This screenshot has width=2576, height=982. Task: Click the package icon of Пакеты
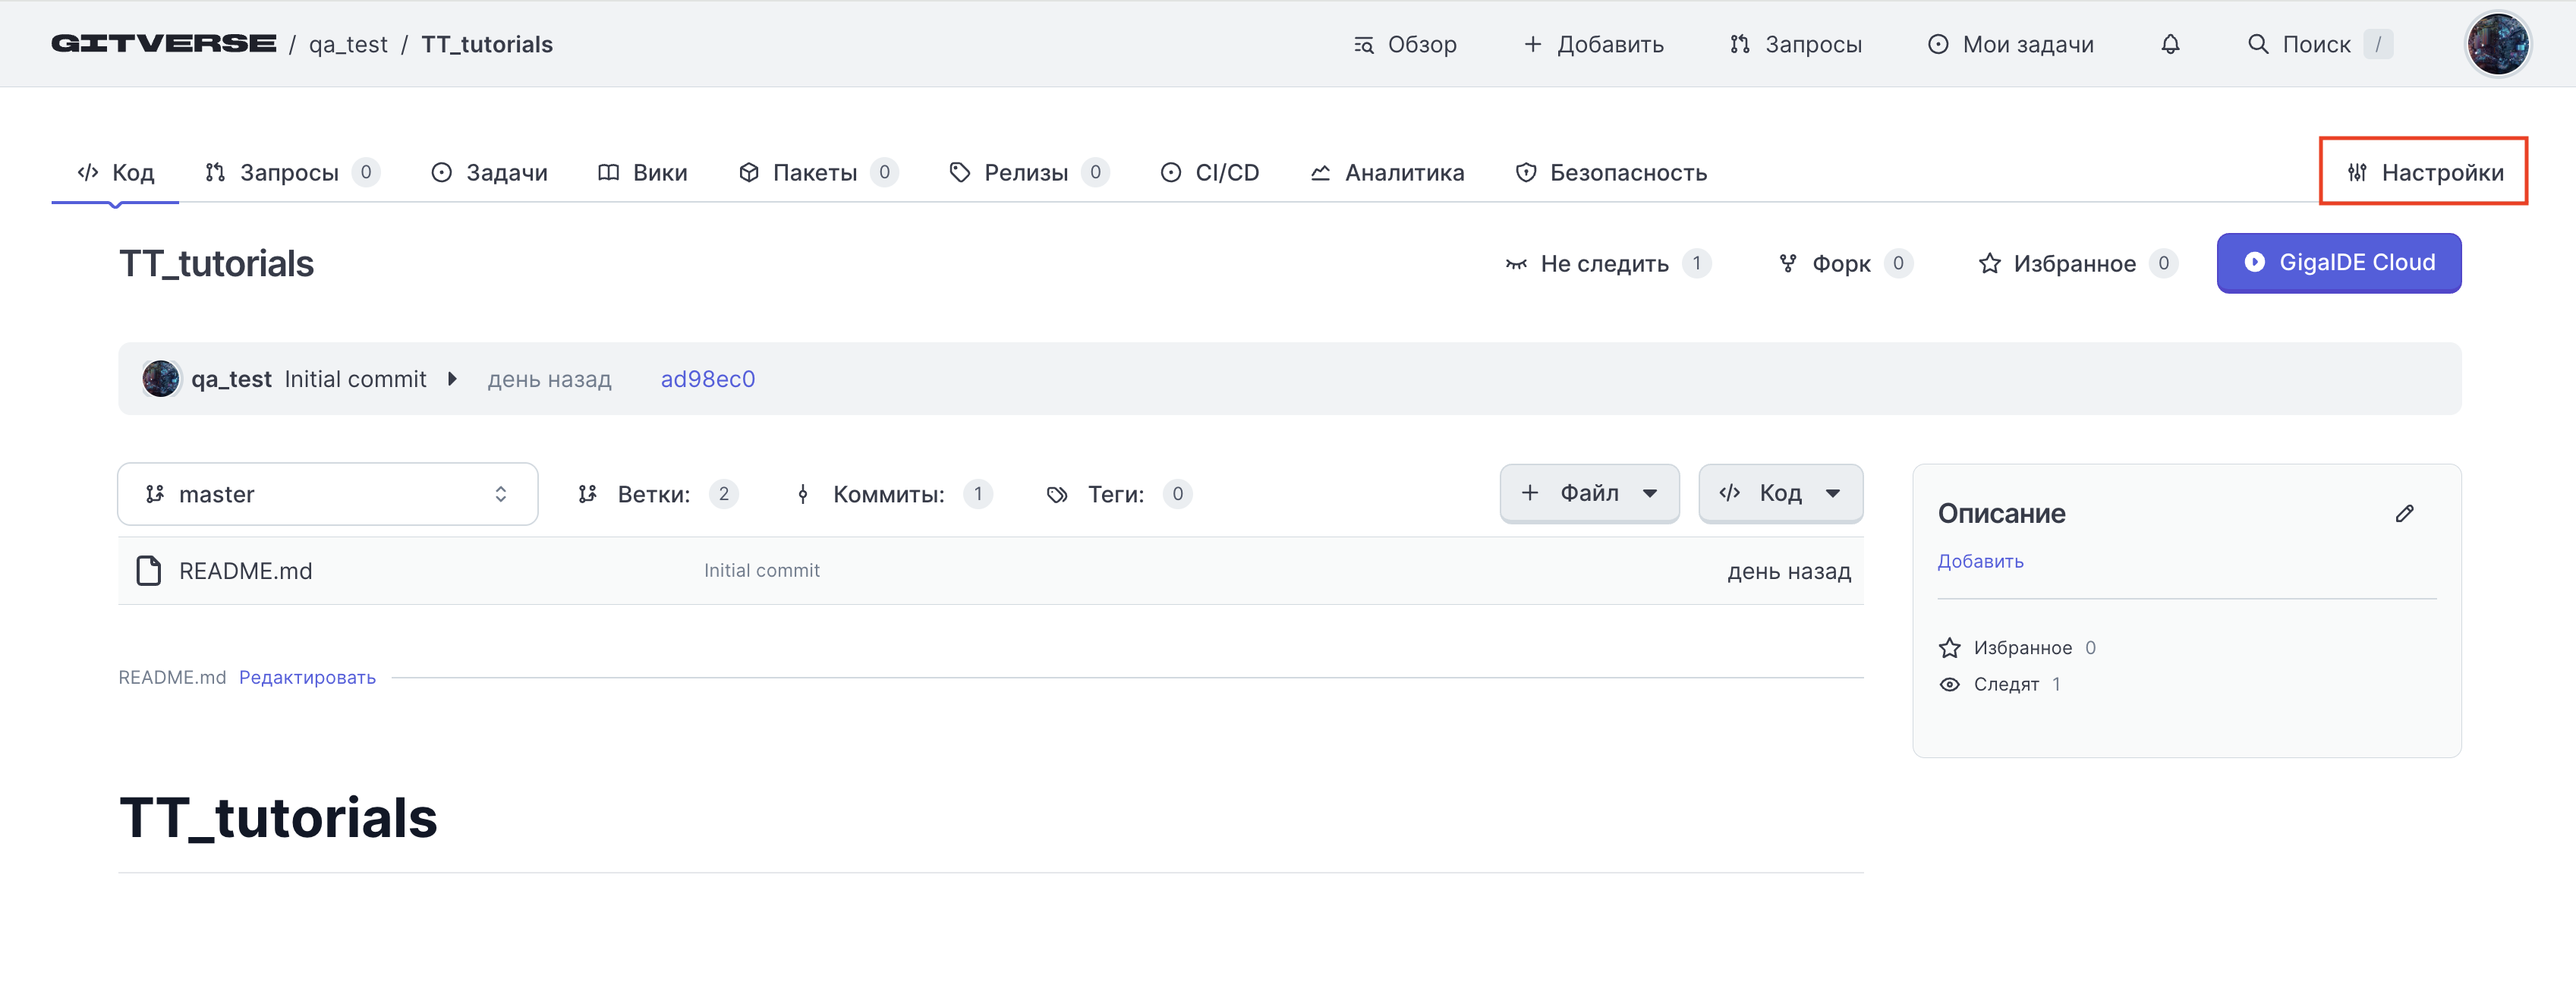coord(749,172)
